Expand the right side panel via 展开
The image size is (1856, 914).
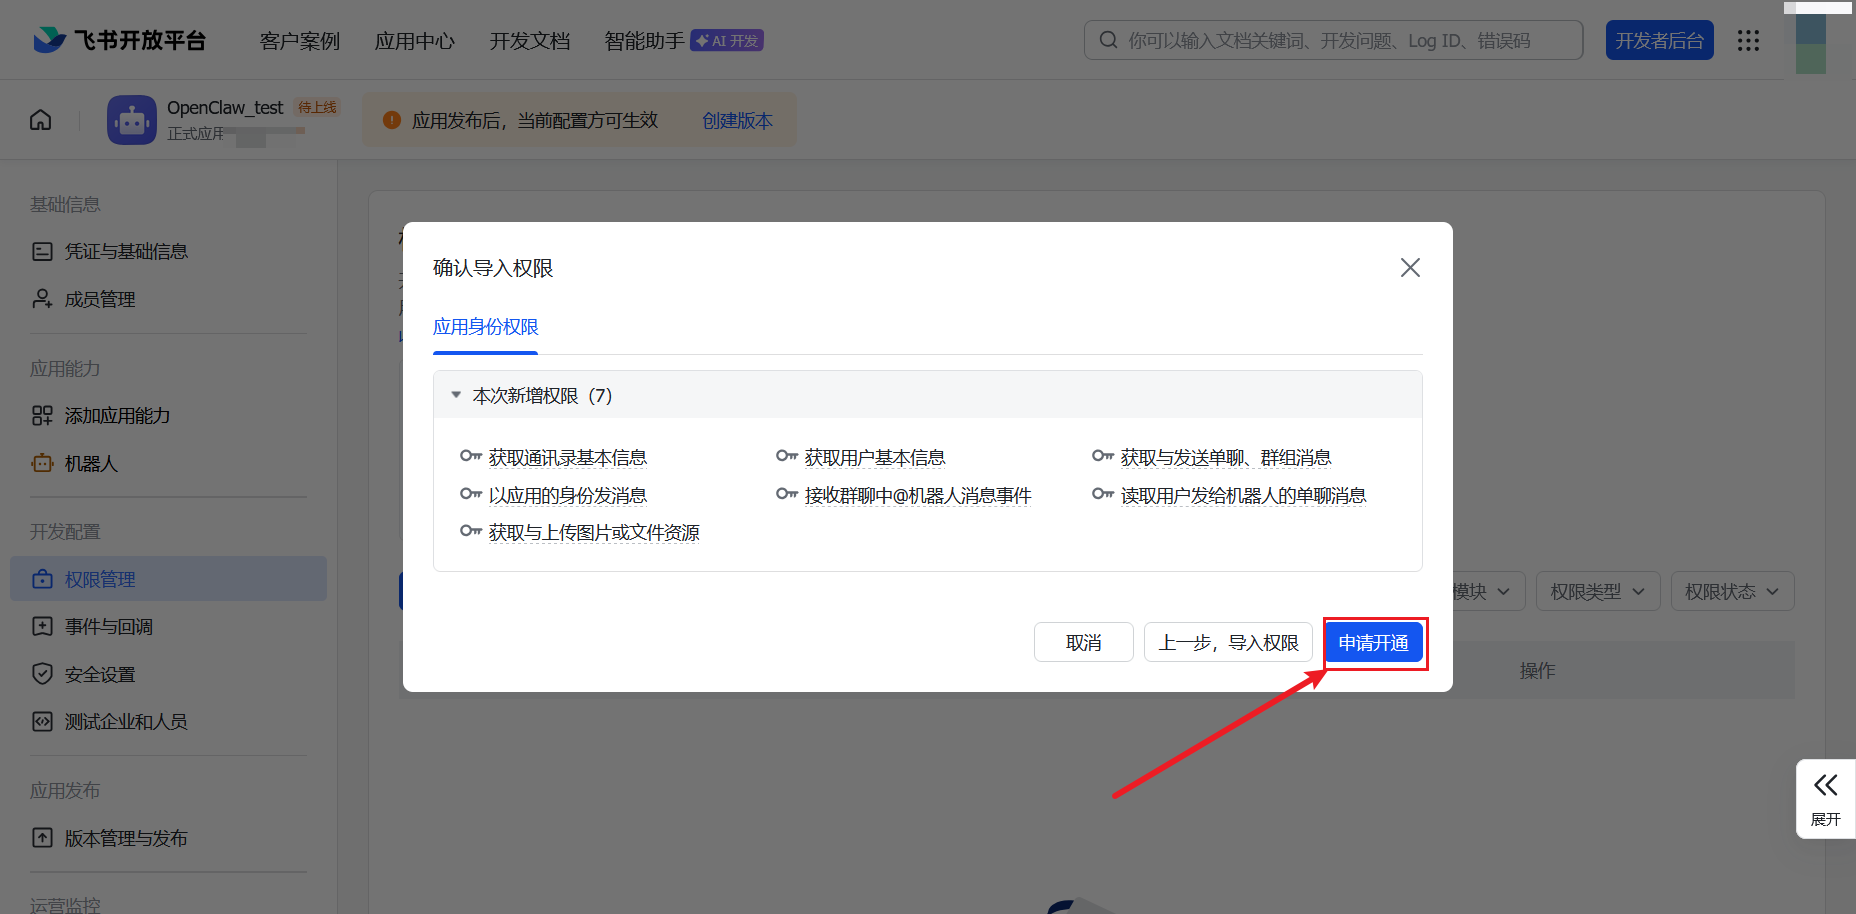[x=1827, y=798]
